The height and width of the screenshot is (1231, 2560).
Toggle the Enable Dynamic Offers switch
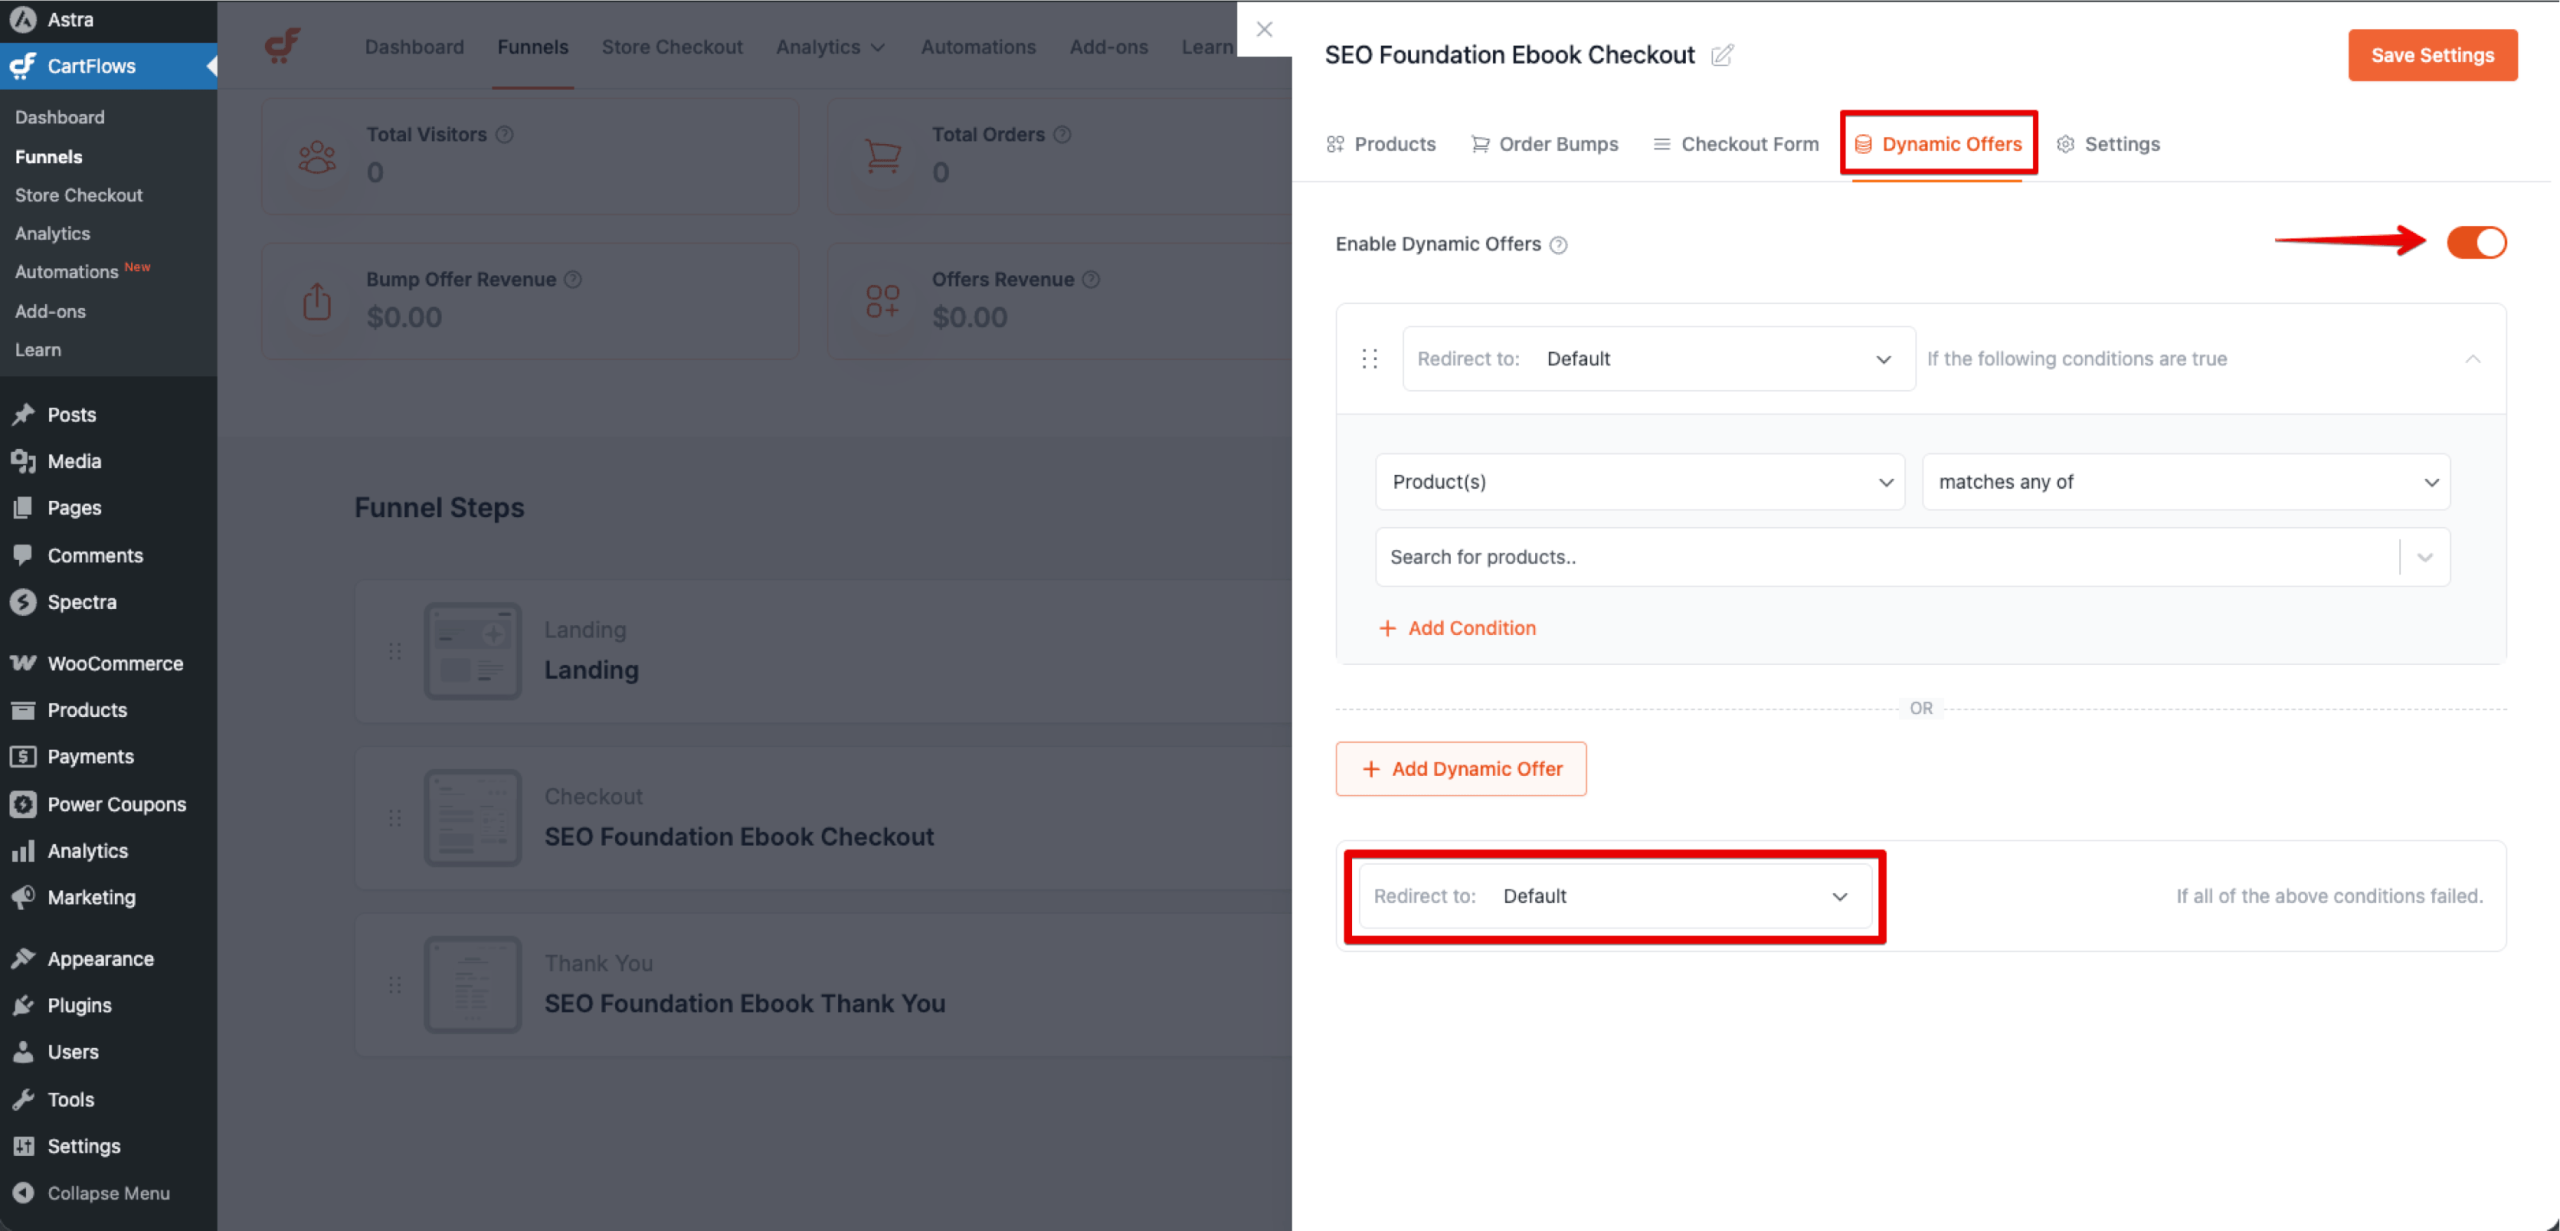click(2476, 242)
